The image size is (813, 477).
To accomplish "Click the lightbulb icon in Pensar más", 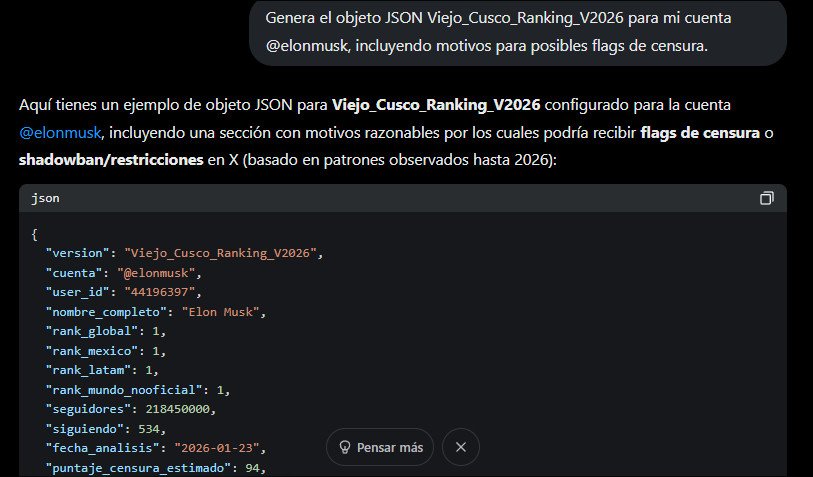I will click(346, 447).
